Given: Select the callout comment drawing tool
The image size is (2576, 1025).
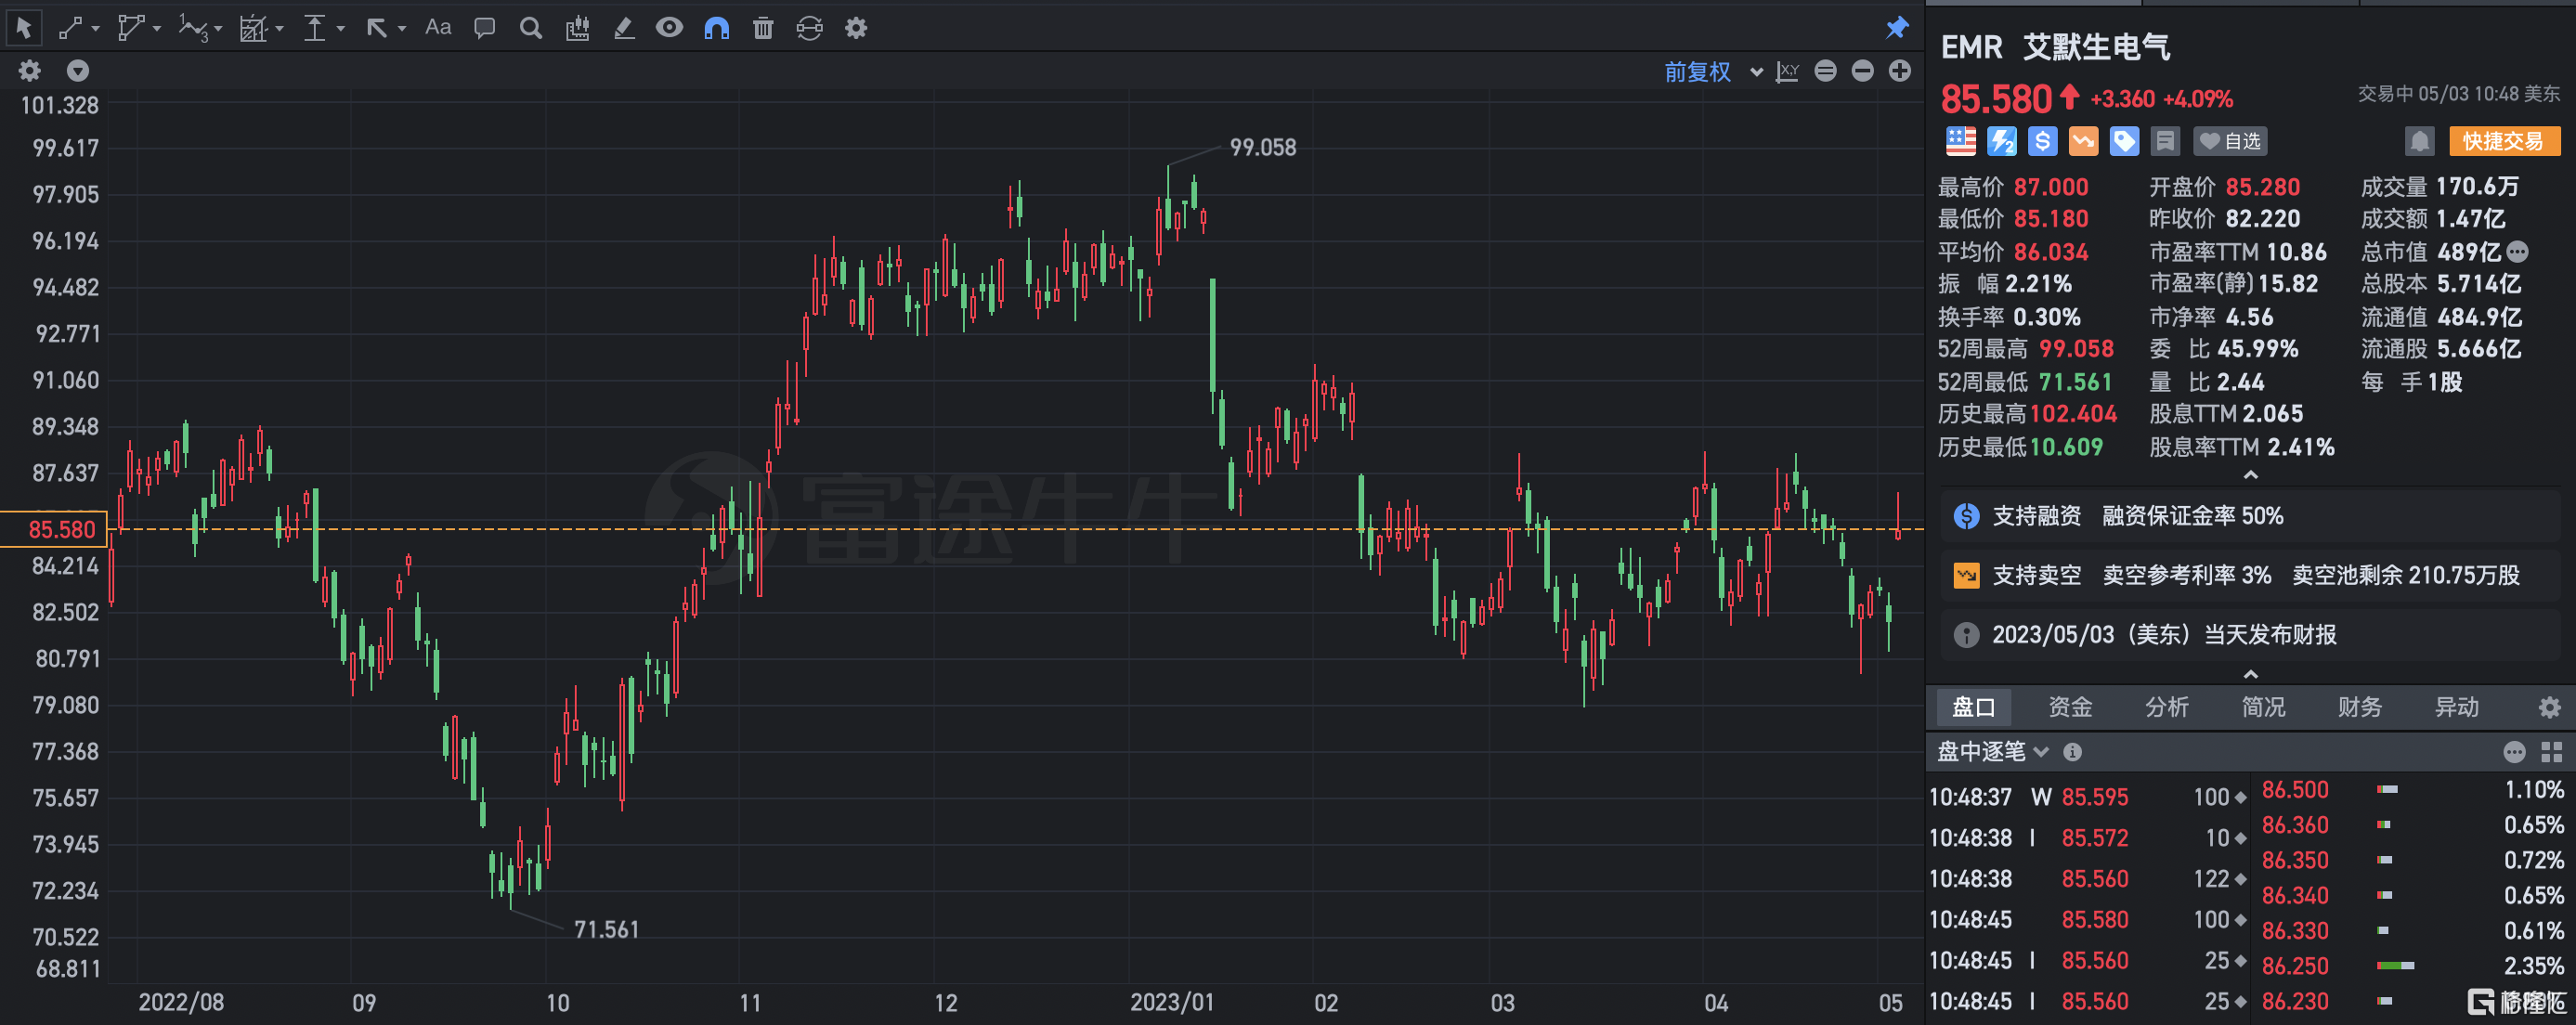Looking at the screenshot, I should pos(484,28).
